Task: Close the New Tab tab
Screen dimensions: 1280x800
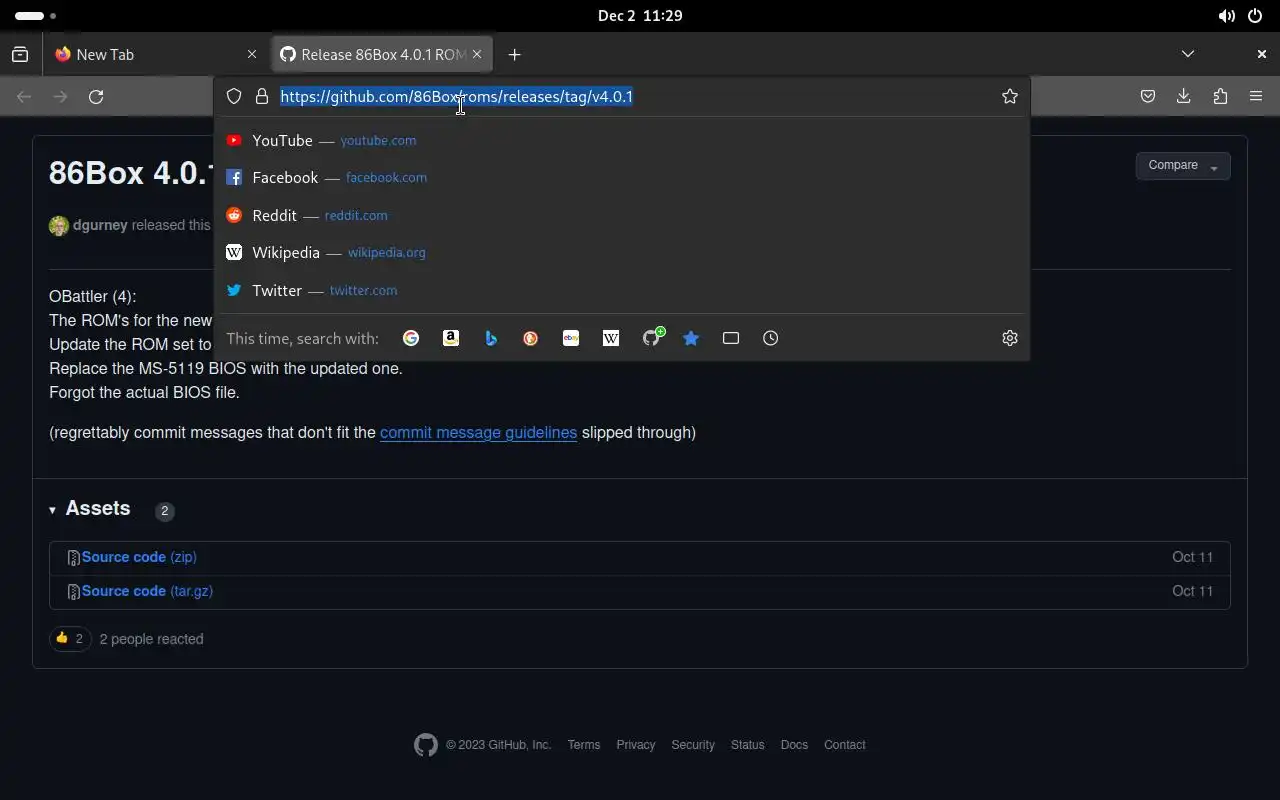Action: click(x=252, y=54)
